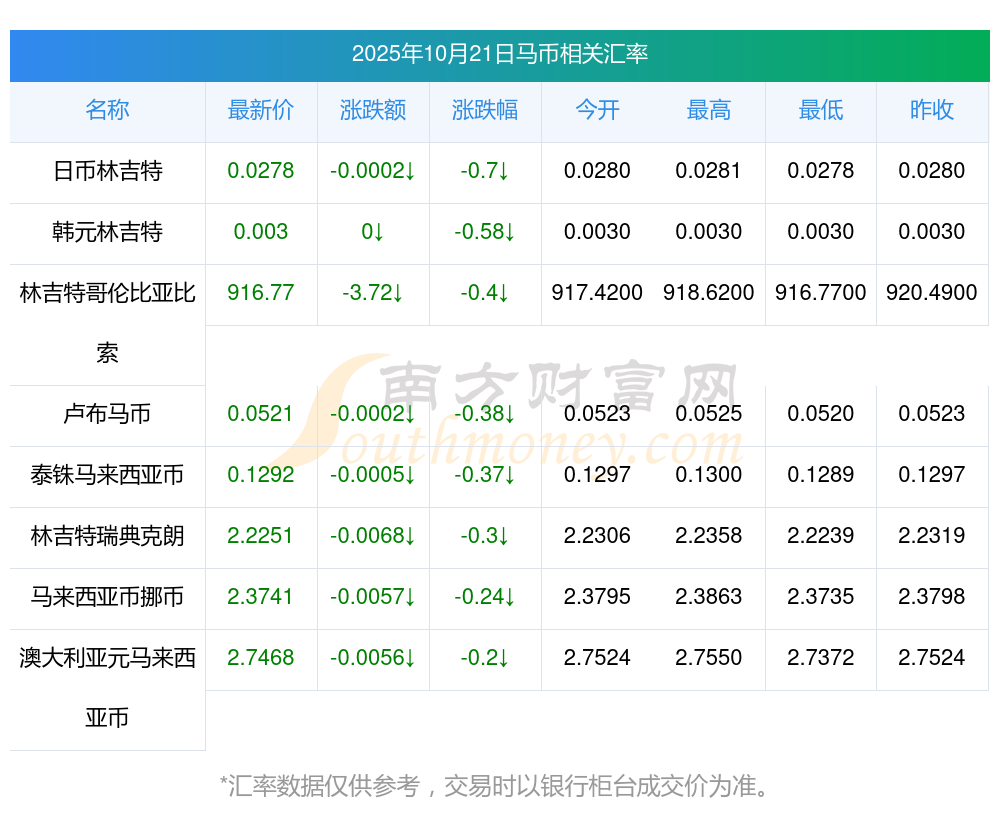Click the low value 0.0520
Screen dimensions: 1000x817
[821, 414]
